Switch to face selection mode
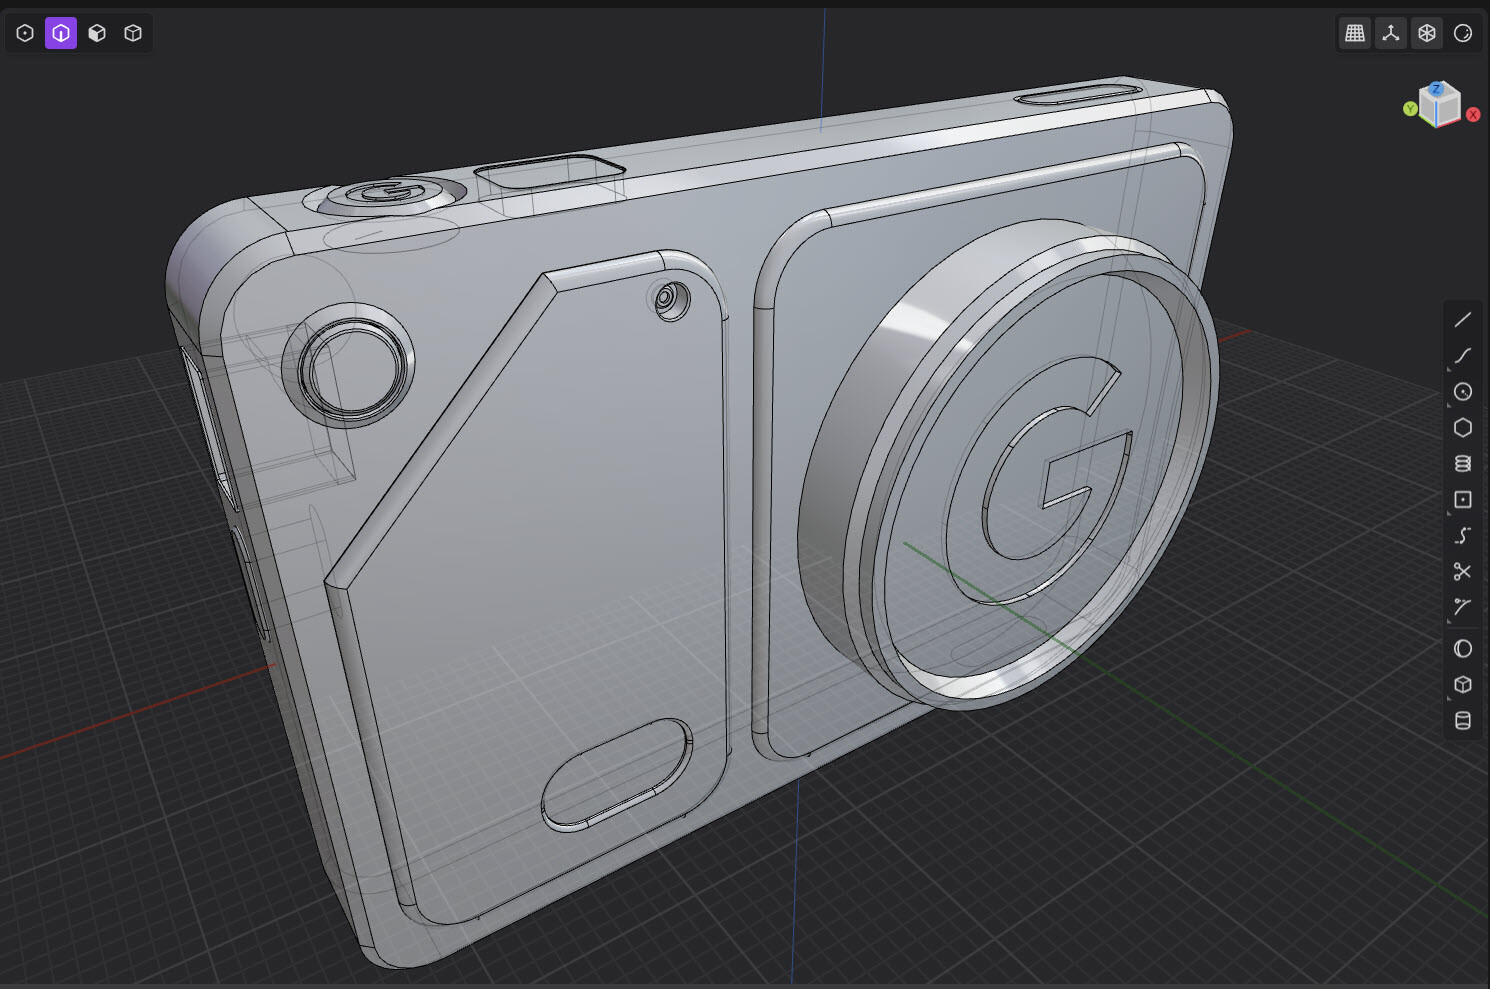1490x989 pixels. [96, 33]
